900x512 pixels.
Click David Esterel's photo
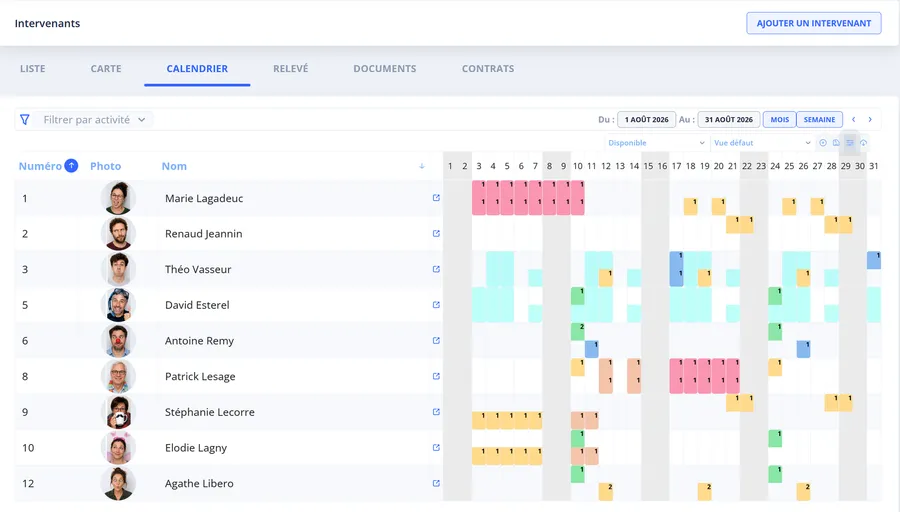[118, 305]
